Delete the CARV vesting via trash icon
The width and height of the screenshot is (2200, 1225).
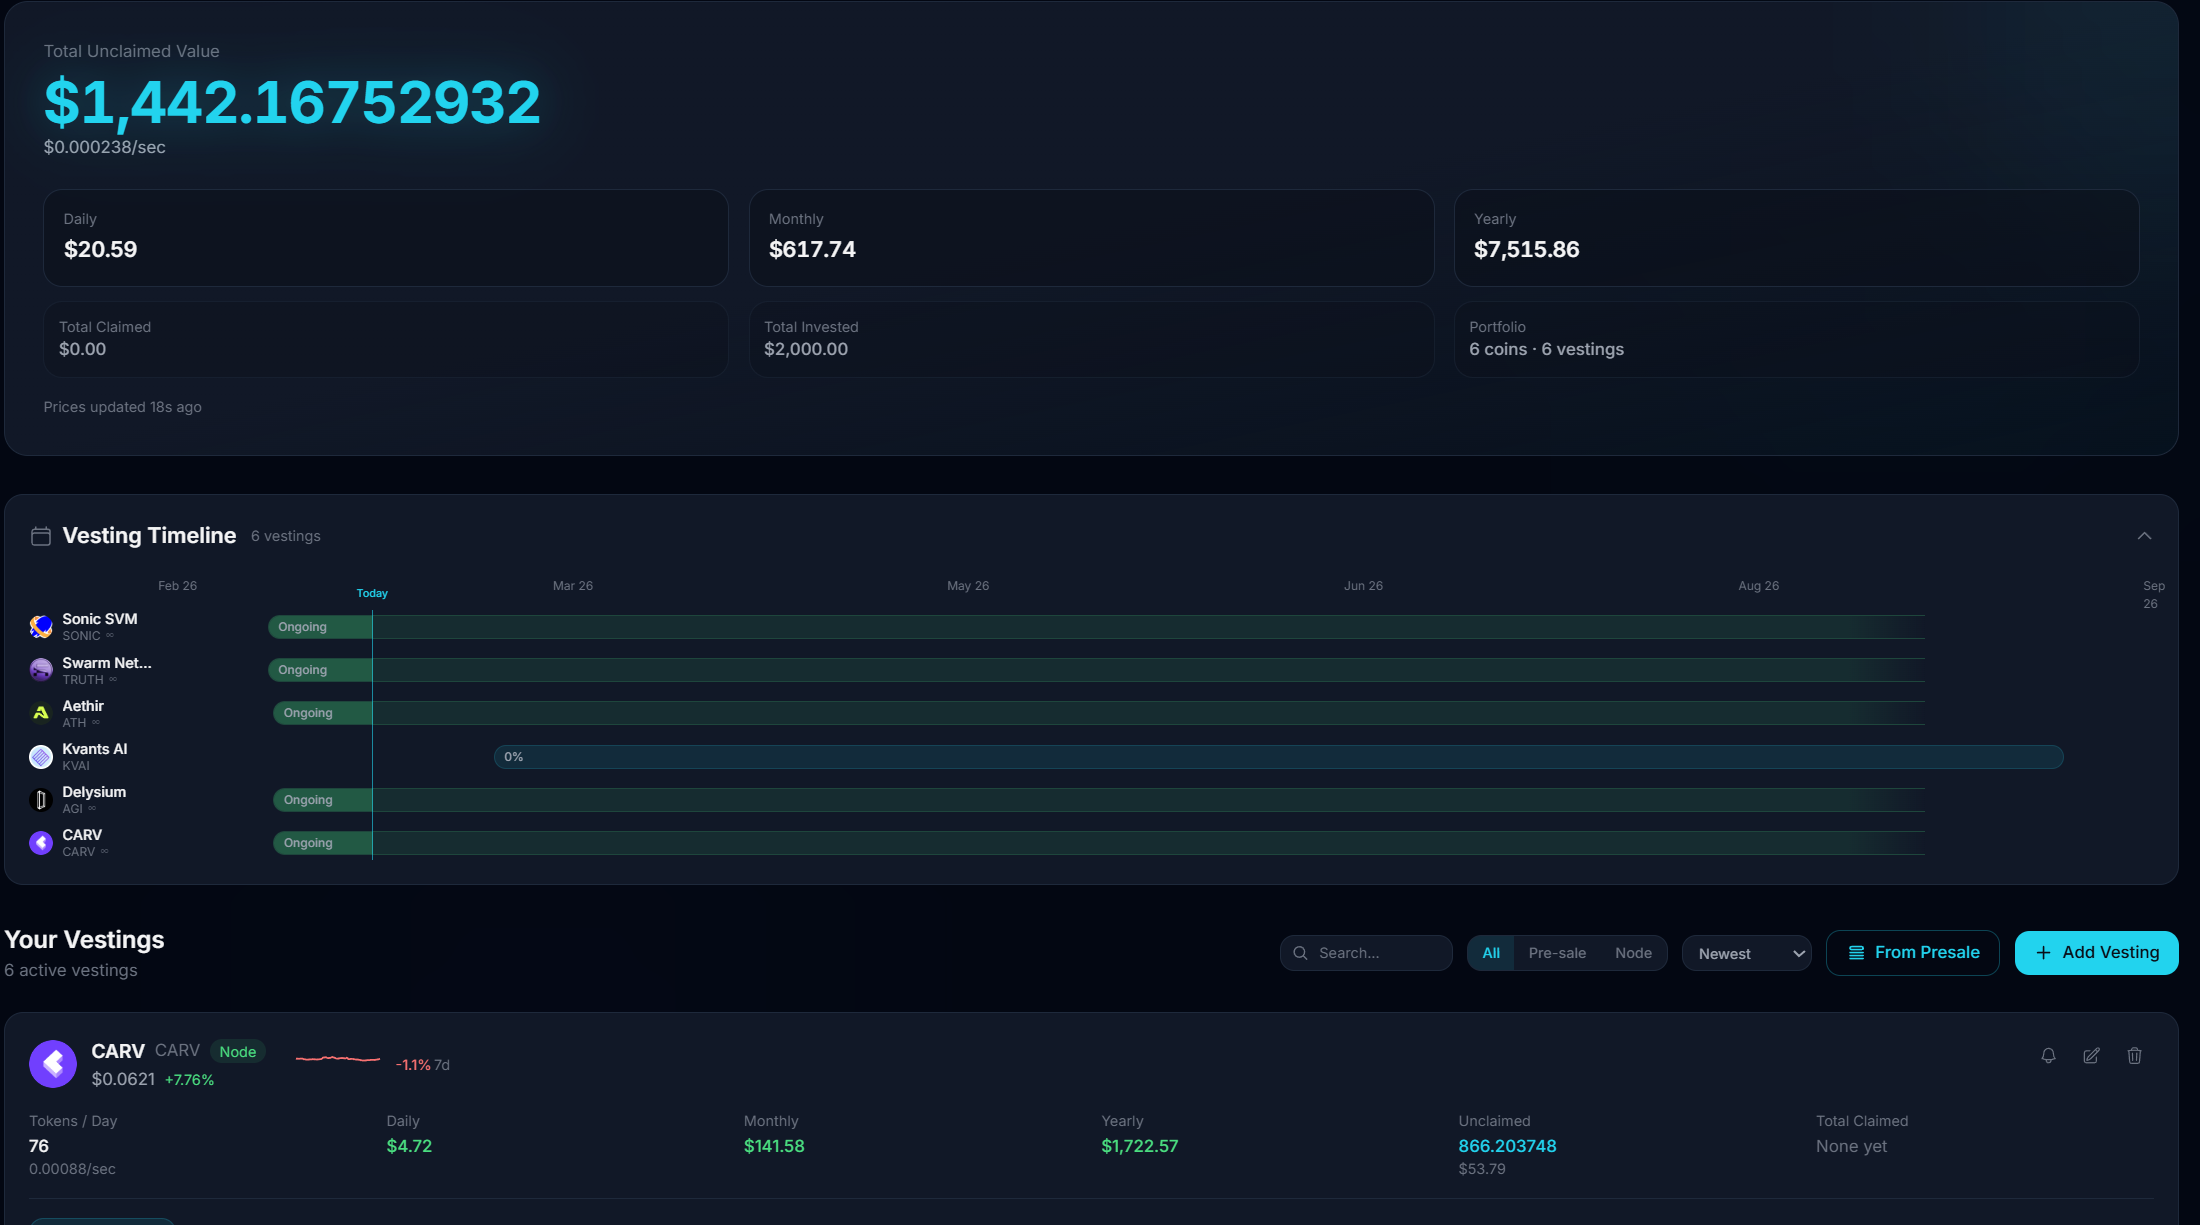2135,1056
